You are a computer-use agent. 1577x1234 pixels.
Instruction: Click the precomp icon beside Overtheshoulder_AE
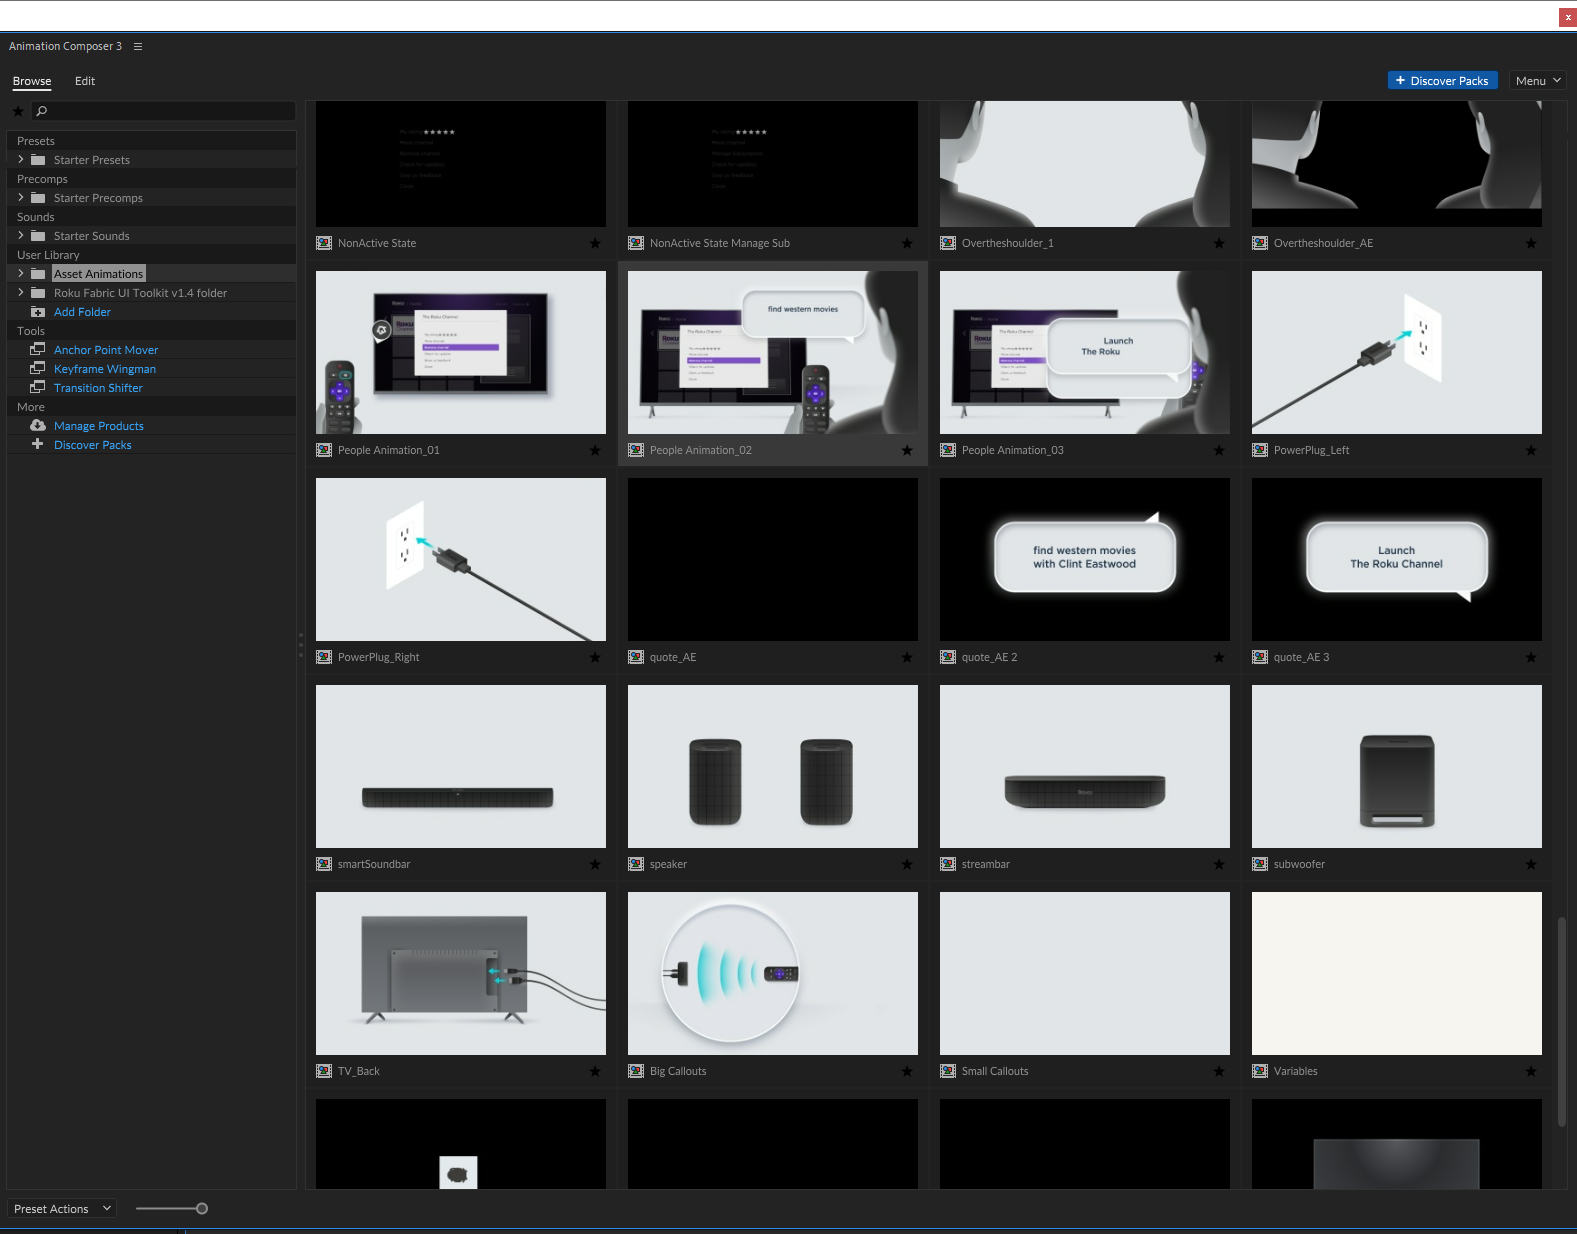click(x=1260, y=243)
